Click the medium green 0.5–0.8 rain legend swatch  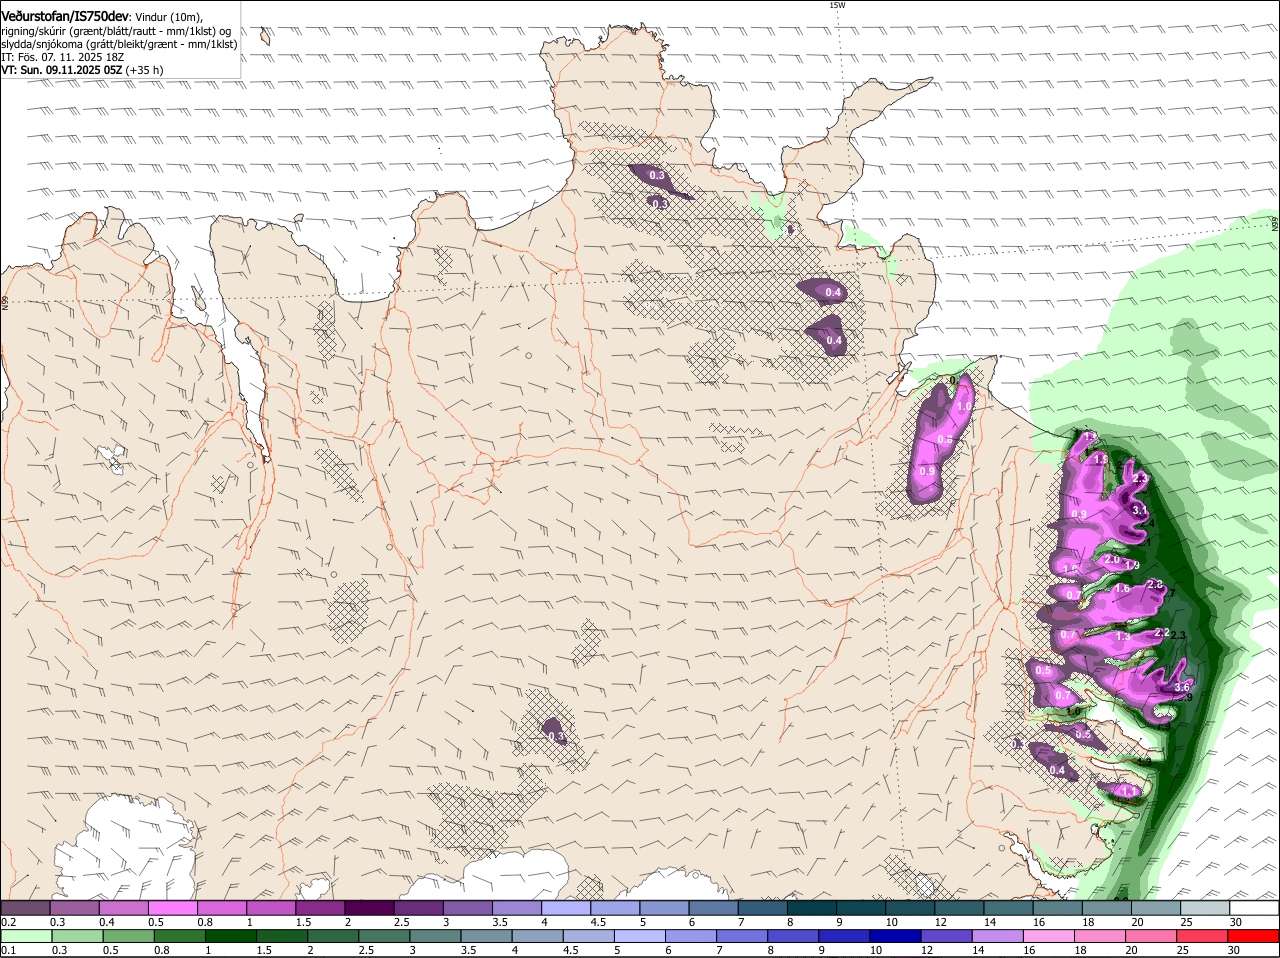129,936
